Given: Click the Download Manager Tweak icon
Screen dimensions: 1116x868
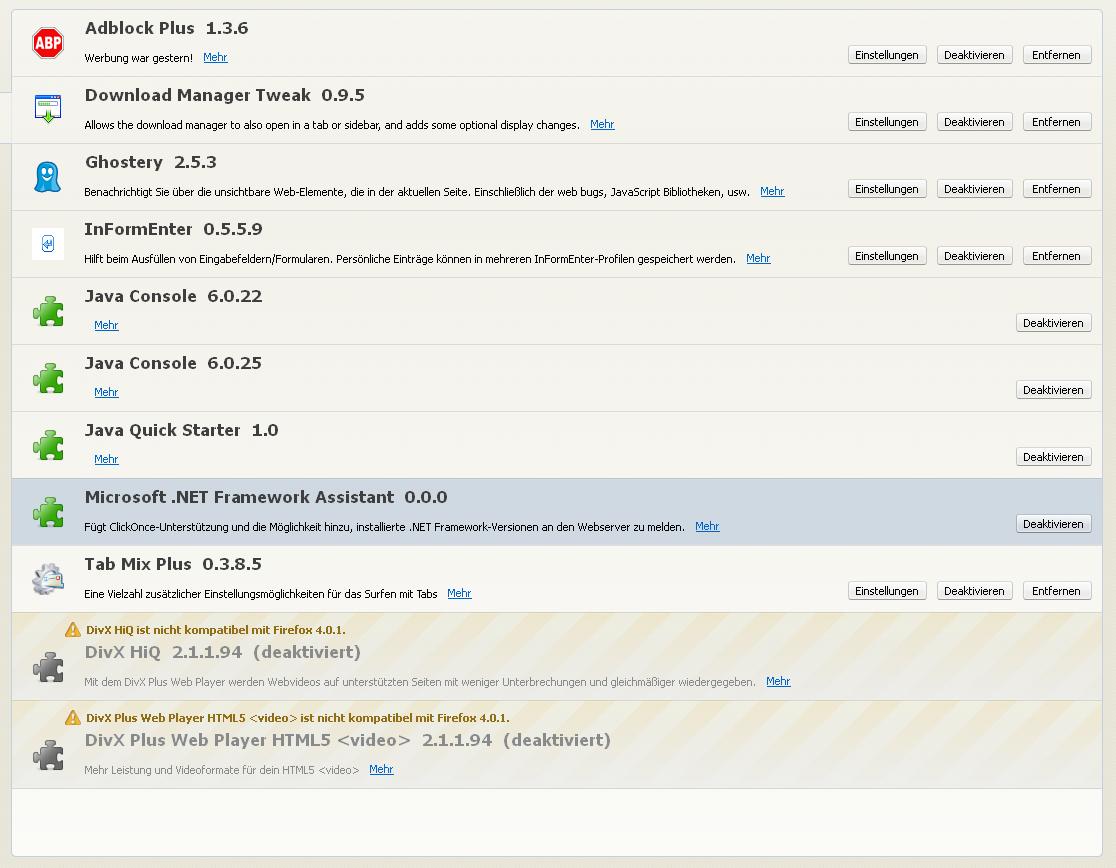Looking at the screenshot, I should pyautogui.click(x=48, y=109).
